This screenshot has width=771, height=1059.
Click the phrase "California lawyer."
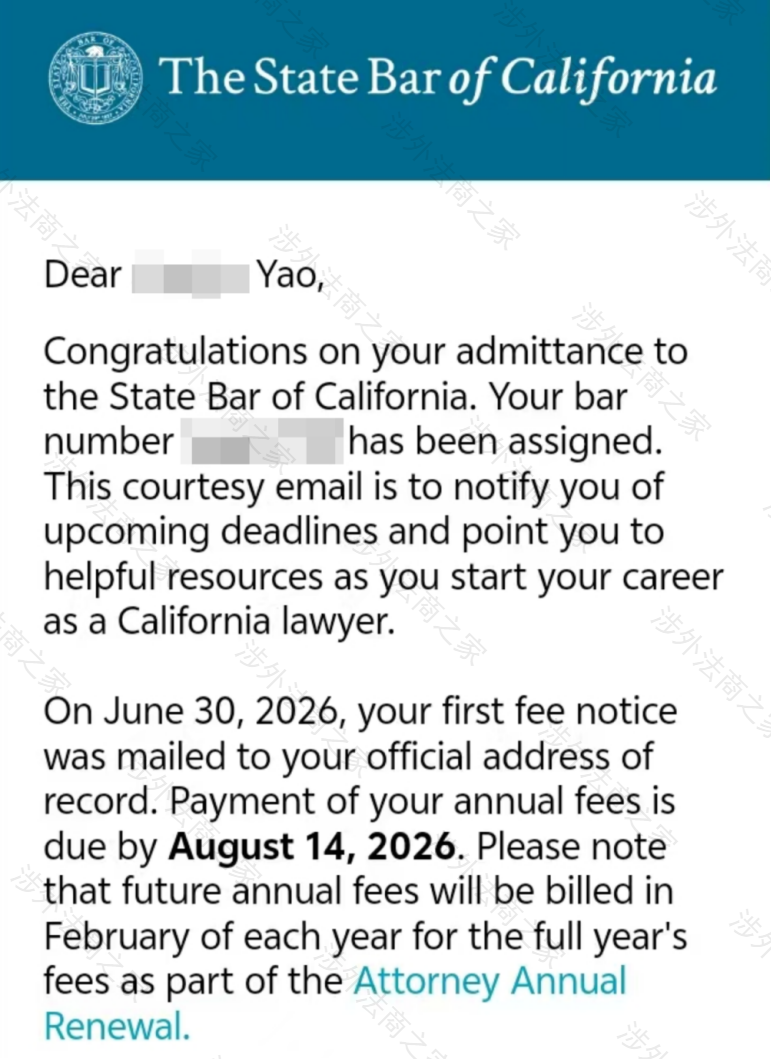(x=256, y=622)
